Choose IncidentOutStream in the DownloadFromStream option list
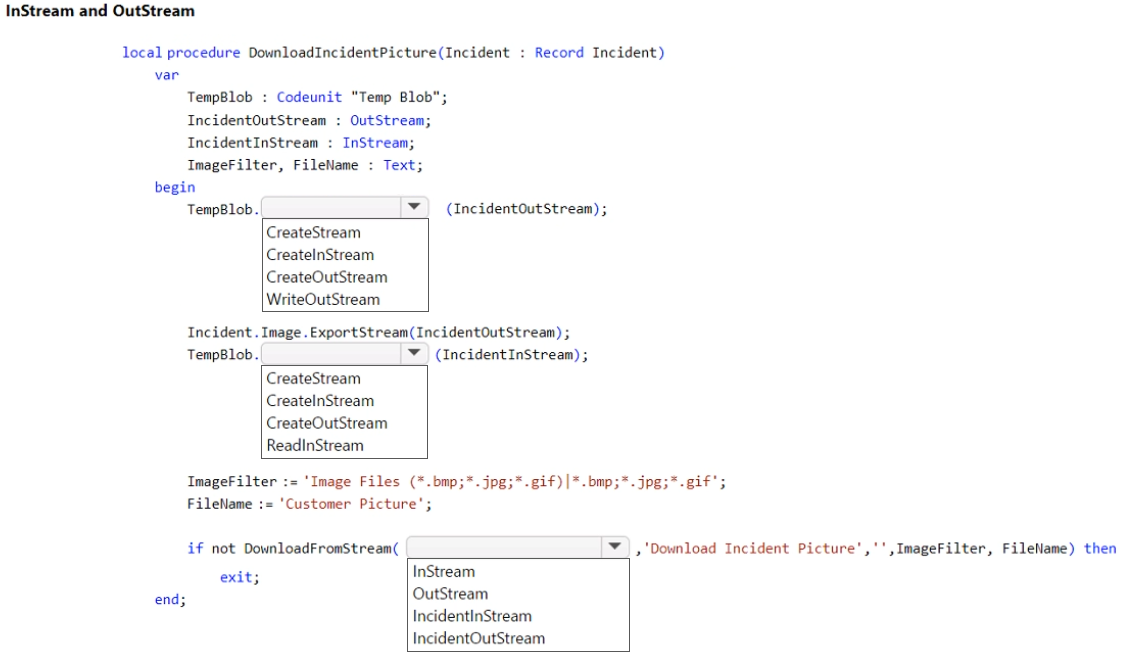Screen dimensions: 1123x653 pos(478,638)
